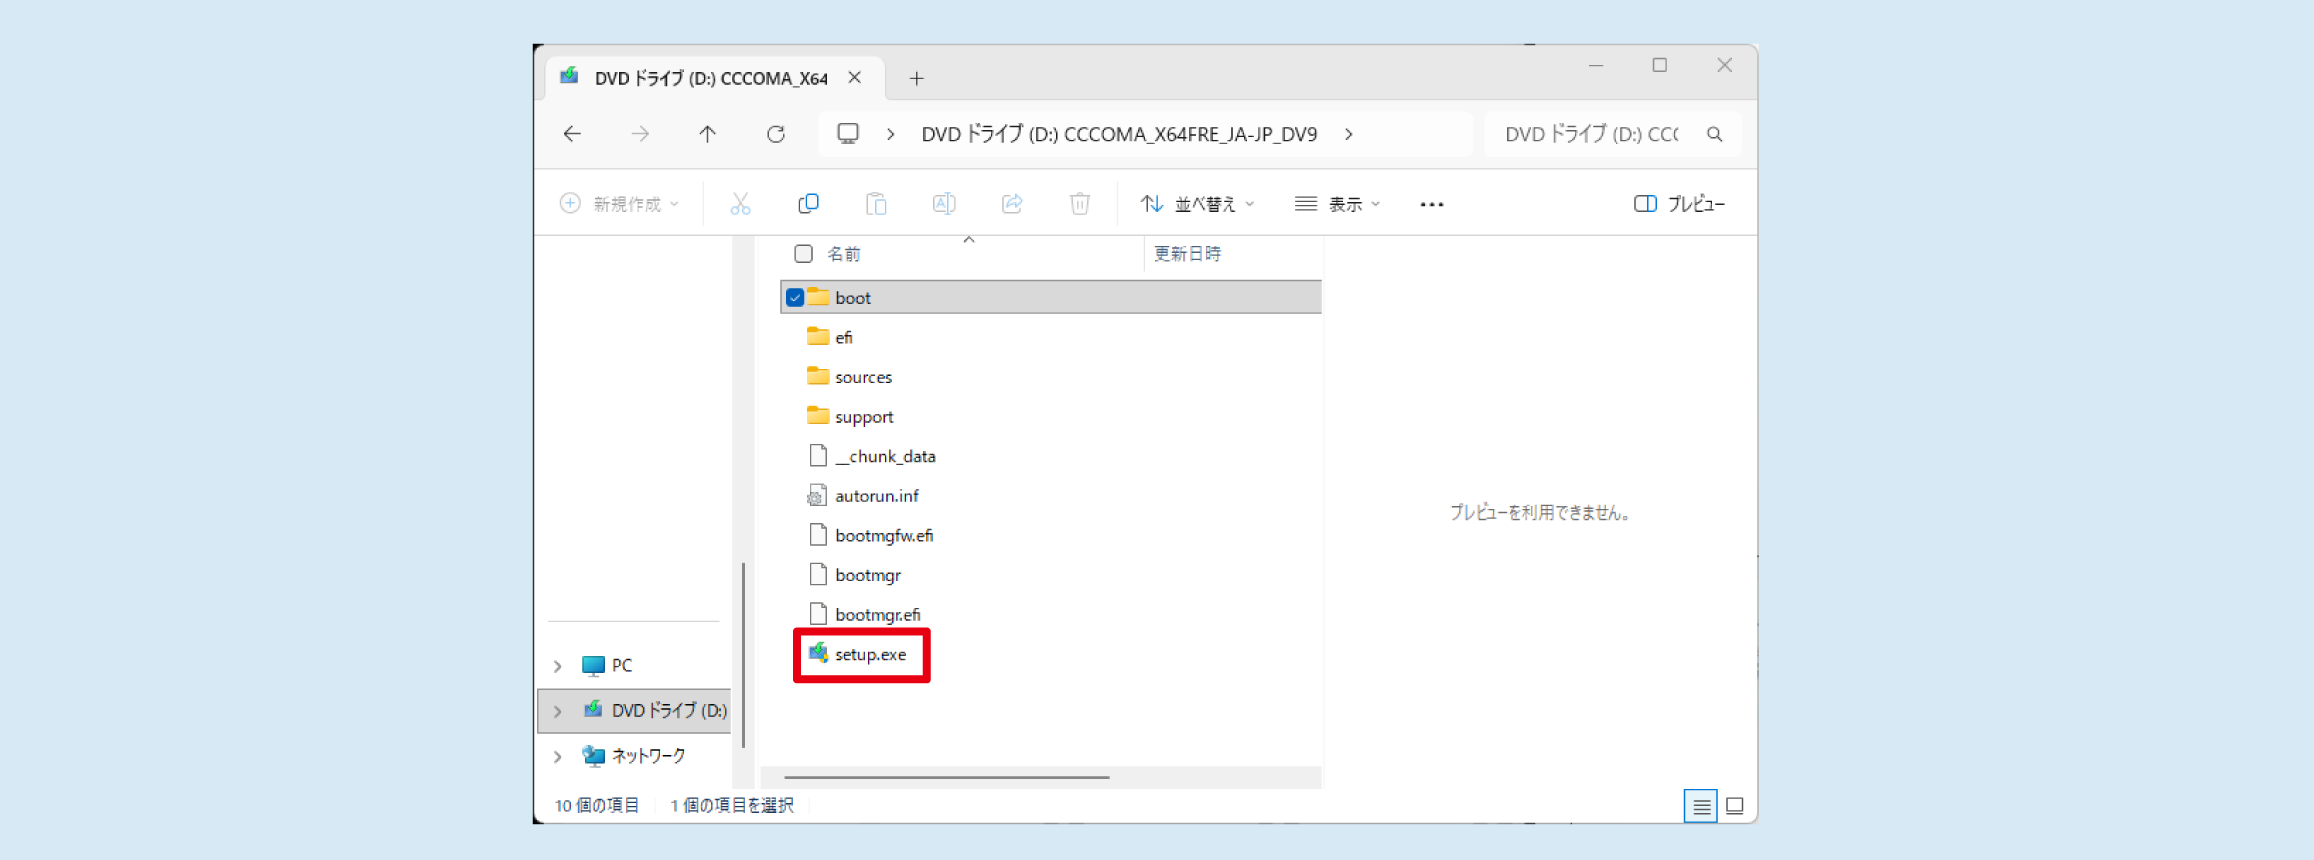This screenshot has width=2314, height=860.
Task: Open the more options ellipsis menu
Action: 1432,204
